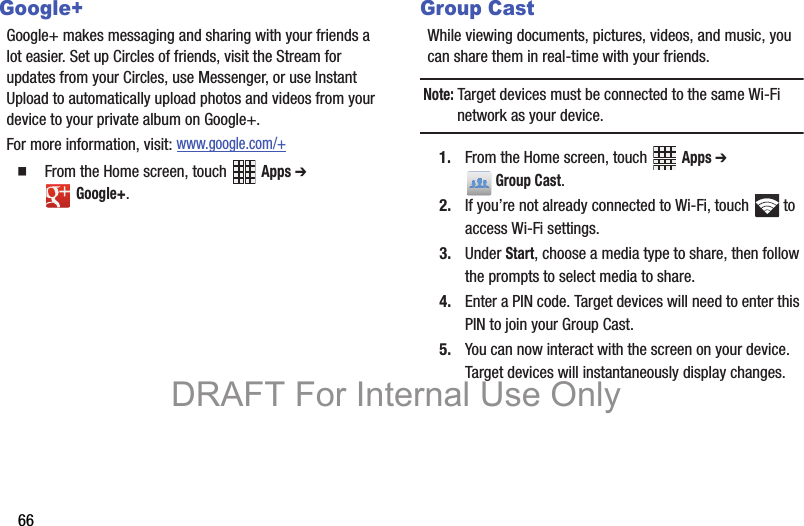Click the Wi-Fi settings icon in step 2
Image resolution: width=804 pixels, height=526 pixels.
click(767, 206)
